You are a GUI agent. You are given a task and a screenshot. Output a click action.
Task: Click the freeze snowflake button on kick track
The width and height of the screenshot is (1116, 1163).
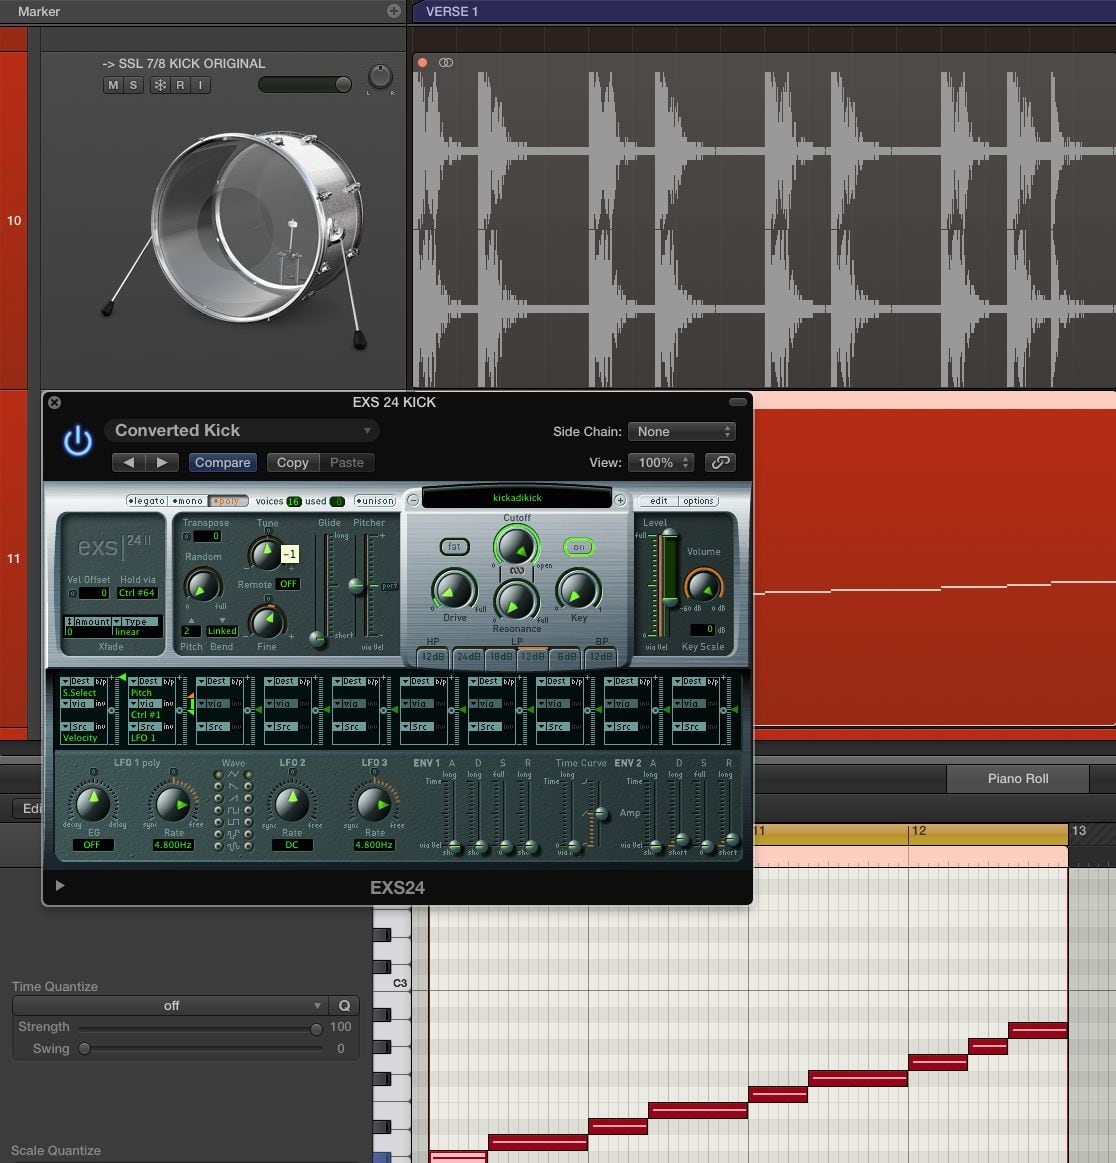pyautogui.click(x=159, y=85)
